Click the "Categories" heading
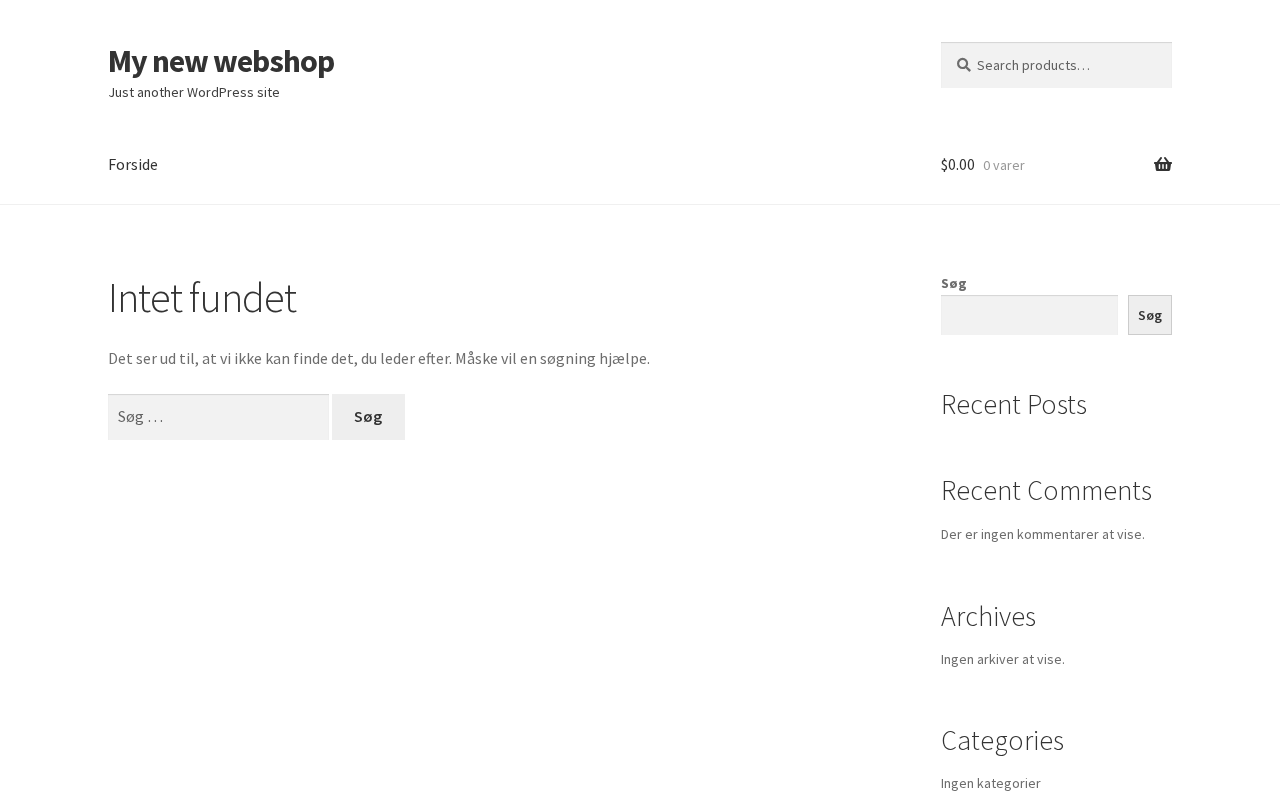Viewport: 1280px width, 800px height. [x=1002, y=740]
